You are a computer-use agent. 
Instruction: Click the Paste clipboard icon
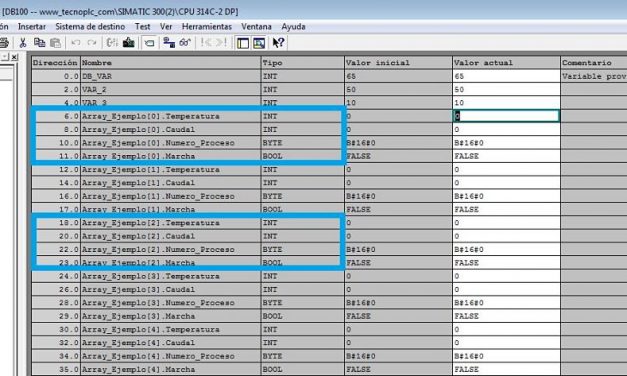(x=56, y=42)
